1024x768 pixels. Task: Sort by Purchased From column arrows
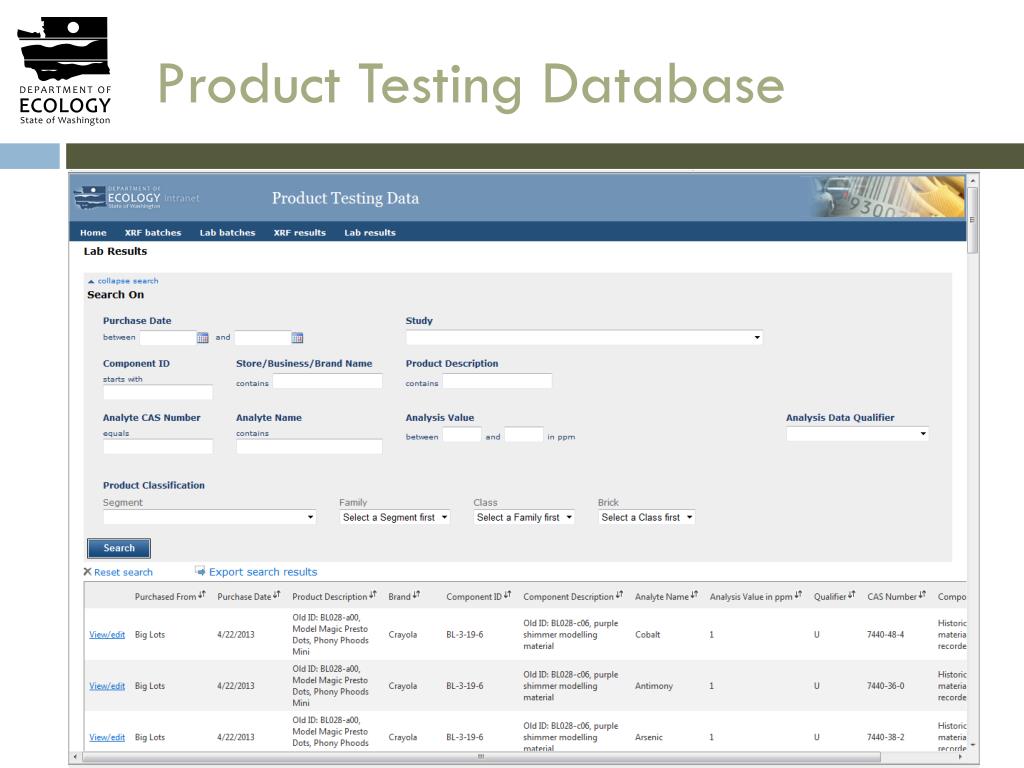click(202, 596)
